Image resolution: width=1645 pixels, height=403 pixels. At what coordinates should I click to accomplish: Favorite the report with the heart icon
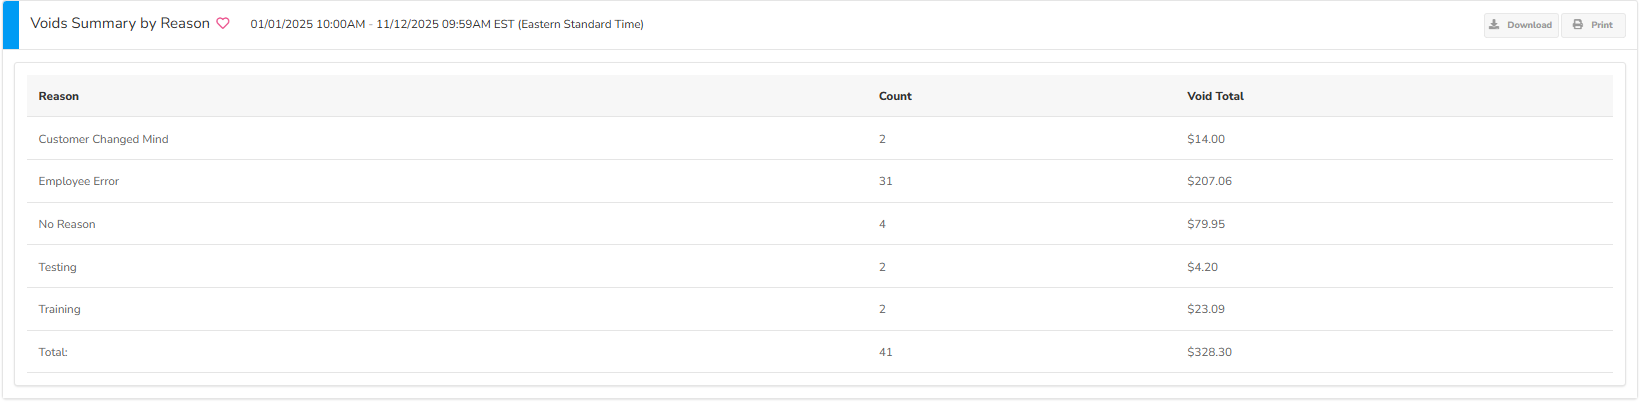223,23
